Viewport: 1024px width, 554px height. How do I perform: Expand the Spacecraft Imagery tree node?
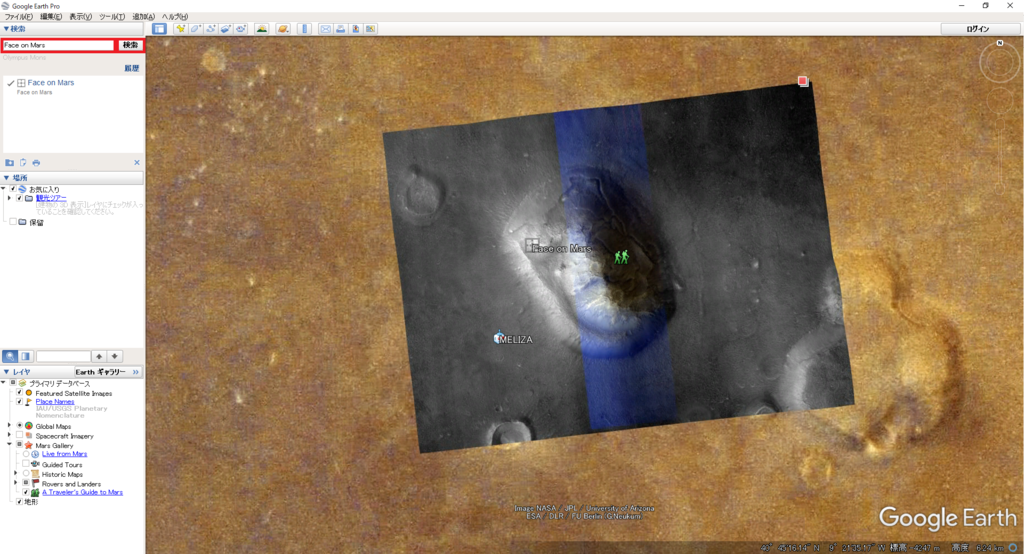pos(10,436)
